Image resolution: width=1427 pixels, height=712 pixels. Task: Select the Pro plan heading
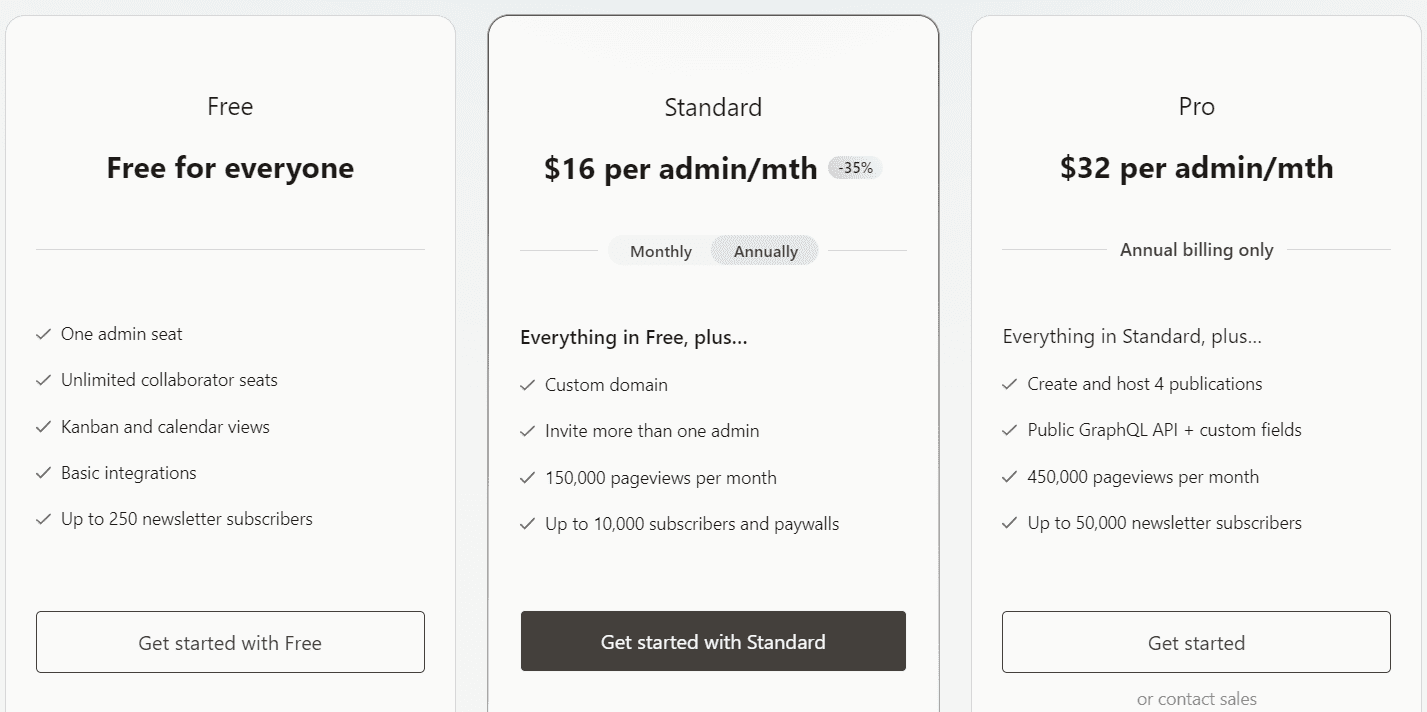(1196, 106)
